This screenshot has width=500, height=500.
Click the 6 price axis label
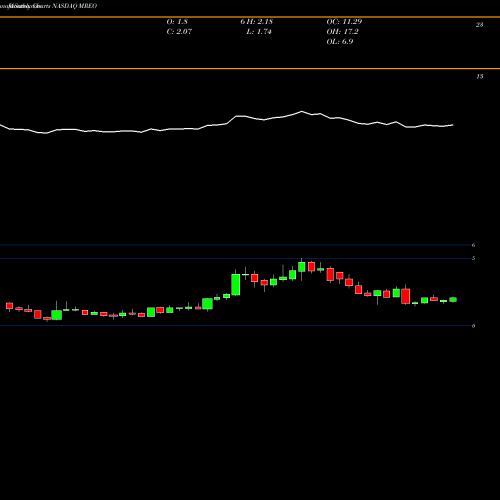point(473,245)
